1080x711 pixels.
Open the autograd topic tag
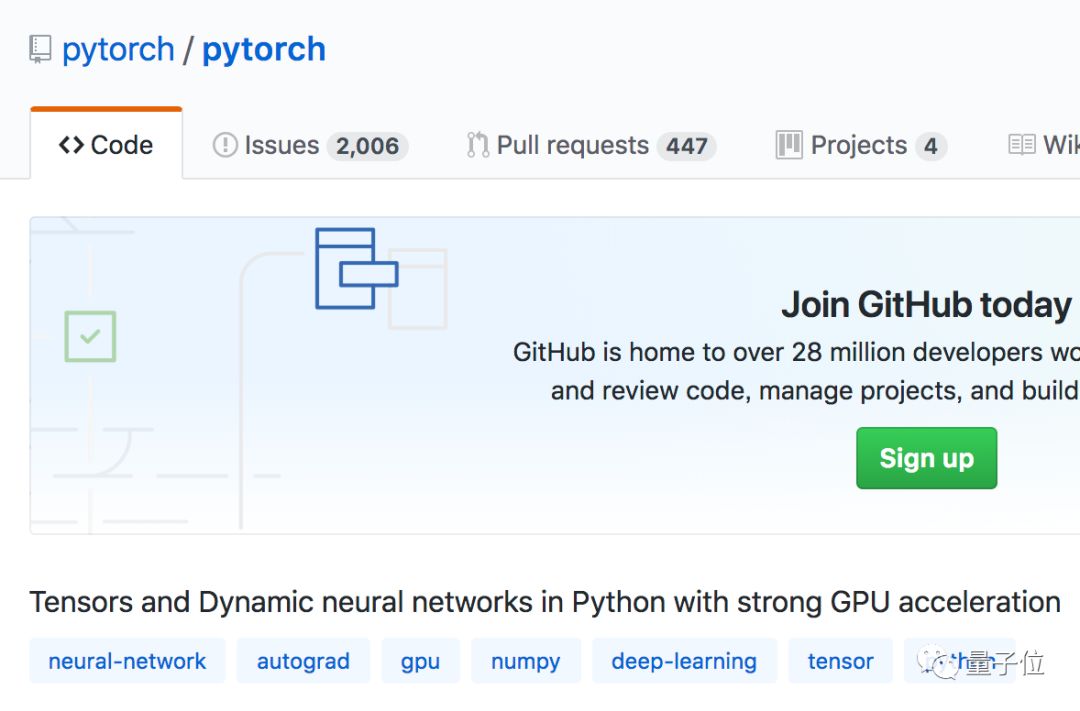pos(303,661)
